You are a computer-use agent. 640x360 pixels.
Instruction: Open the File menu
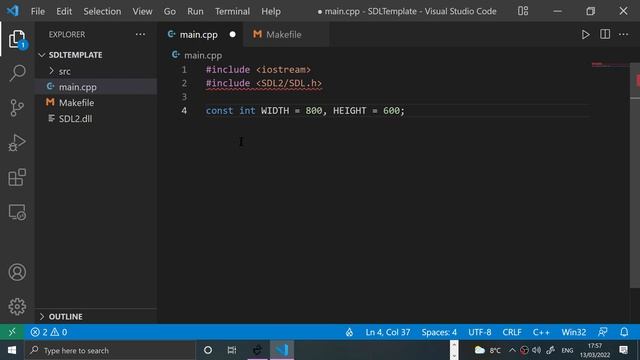pyautogui.click(x=38, y=11)
